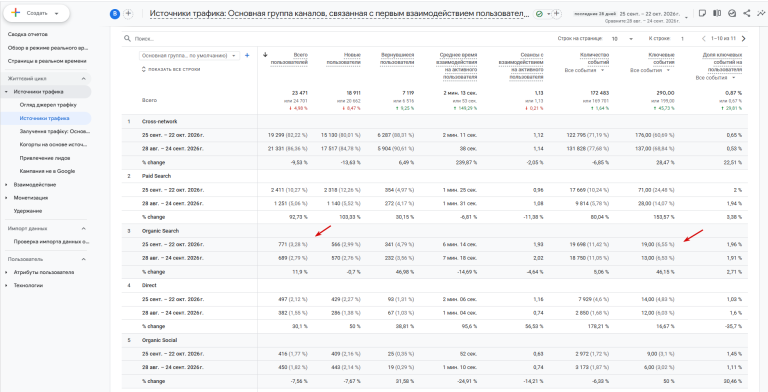Open the insights sparkline icon
Image resolution: width=768 pixels, height=392 pixels.
[761, 14]
